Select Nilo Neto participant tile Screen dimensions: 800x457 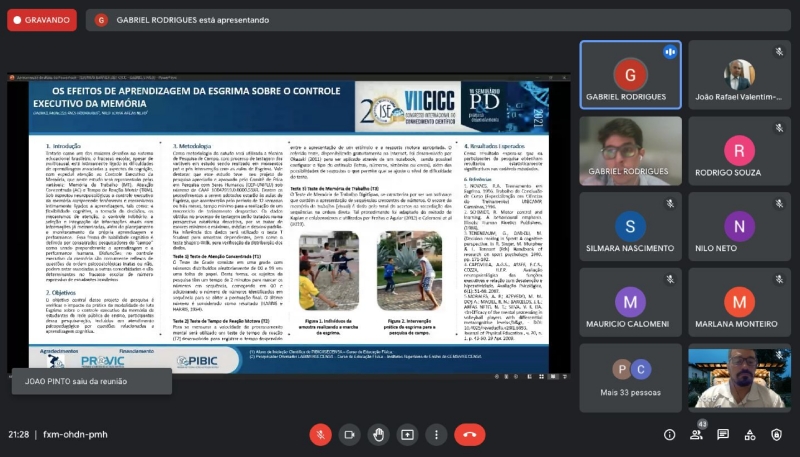[739, 226]
